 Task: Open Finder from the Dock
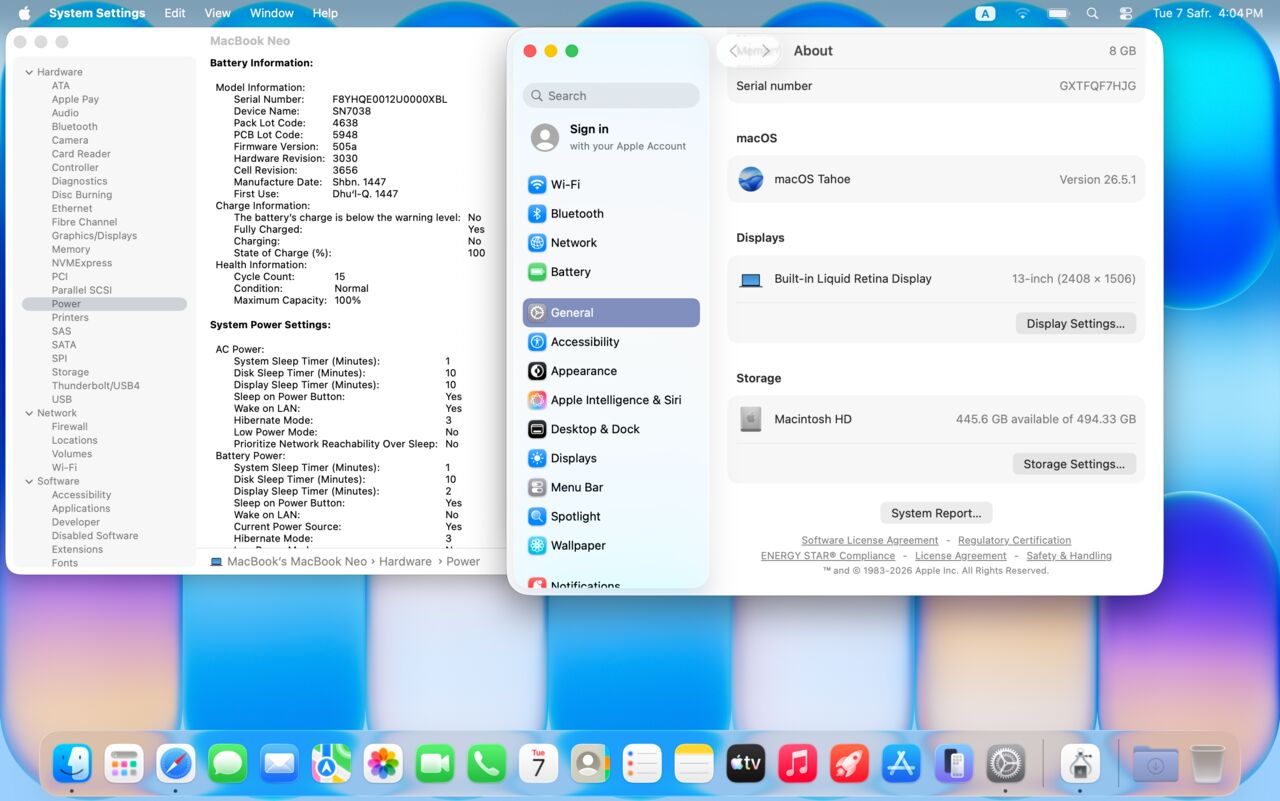[72, 765]
